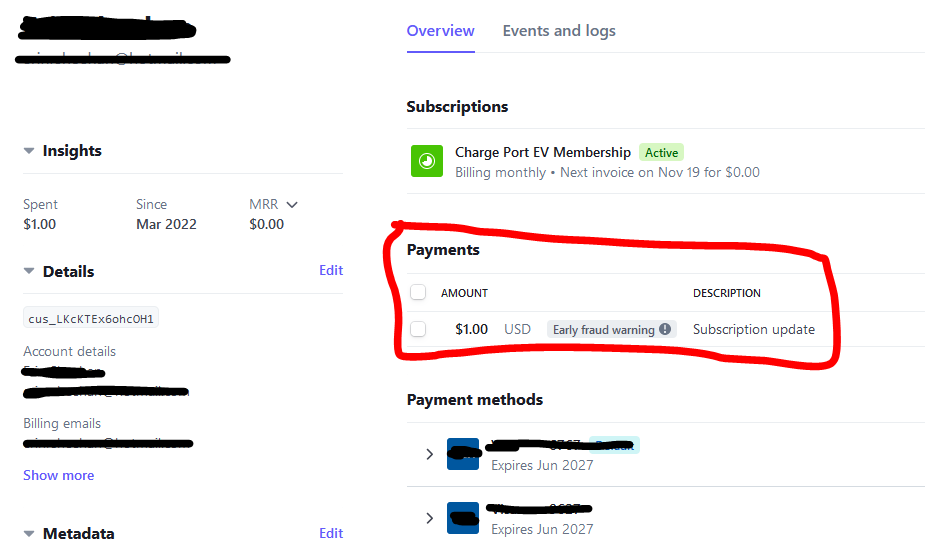Image resolution: width=925 pixels, height=548 pixels.
Task: Switch to the Events and logs tab
Action: point(559,31)
